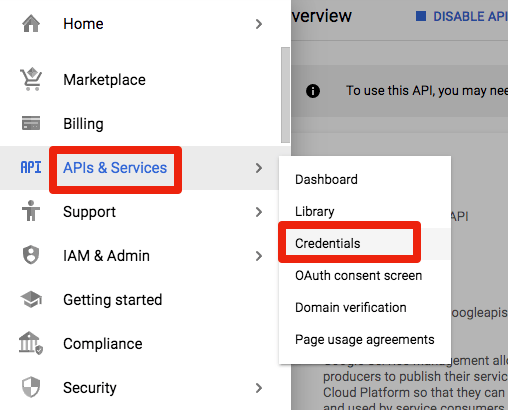Expand the Security submenu chevron
The image size is (508, 410).
point(259,388)
